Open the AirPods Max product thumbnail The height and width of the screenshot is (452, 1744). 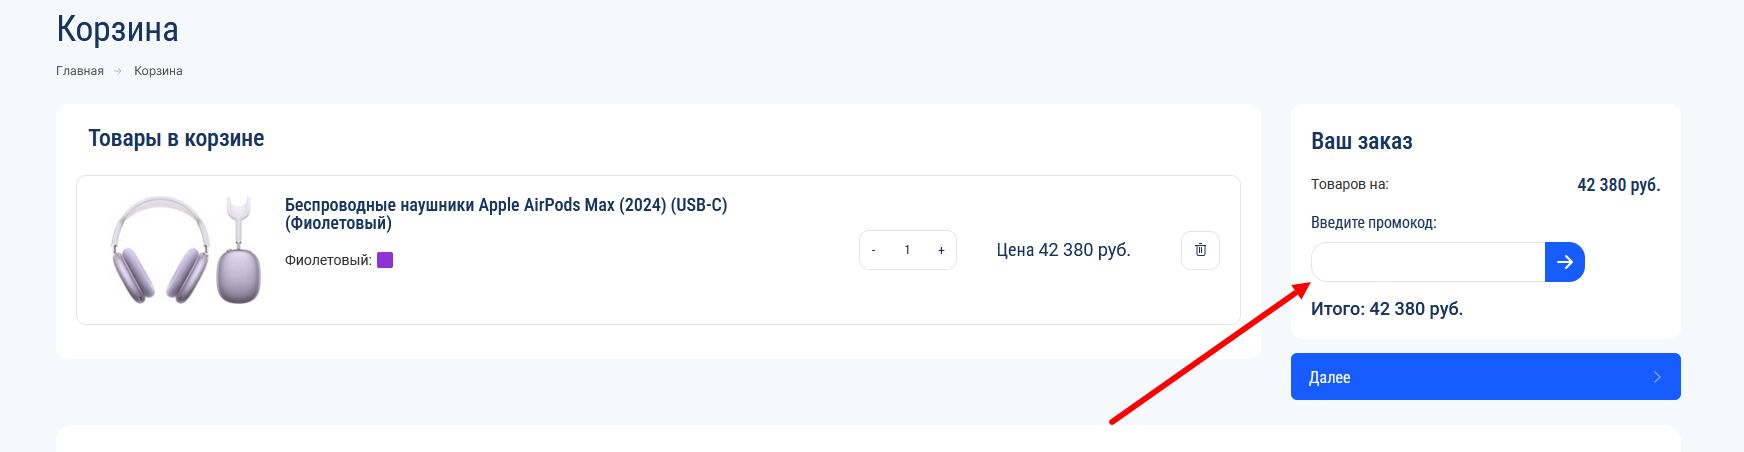[186, 250]
